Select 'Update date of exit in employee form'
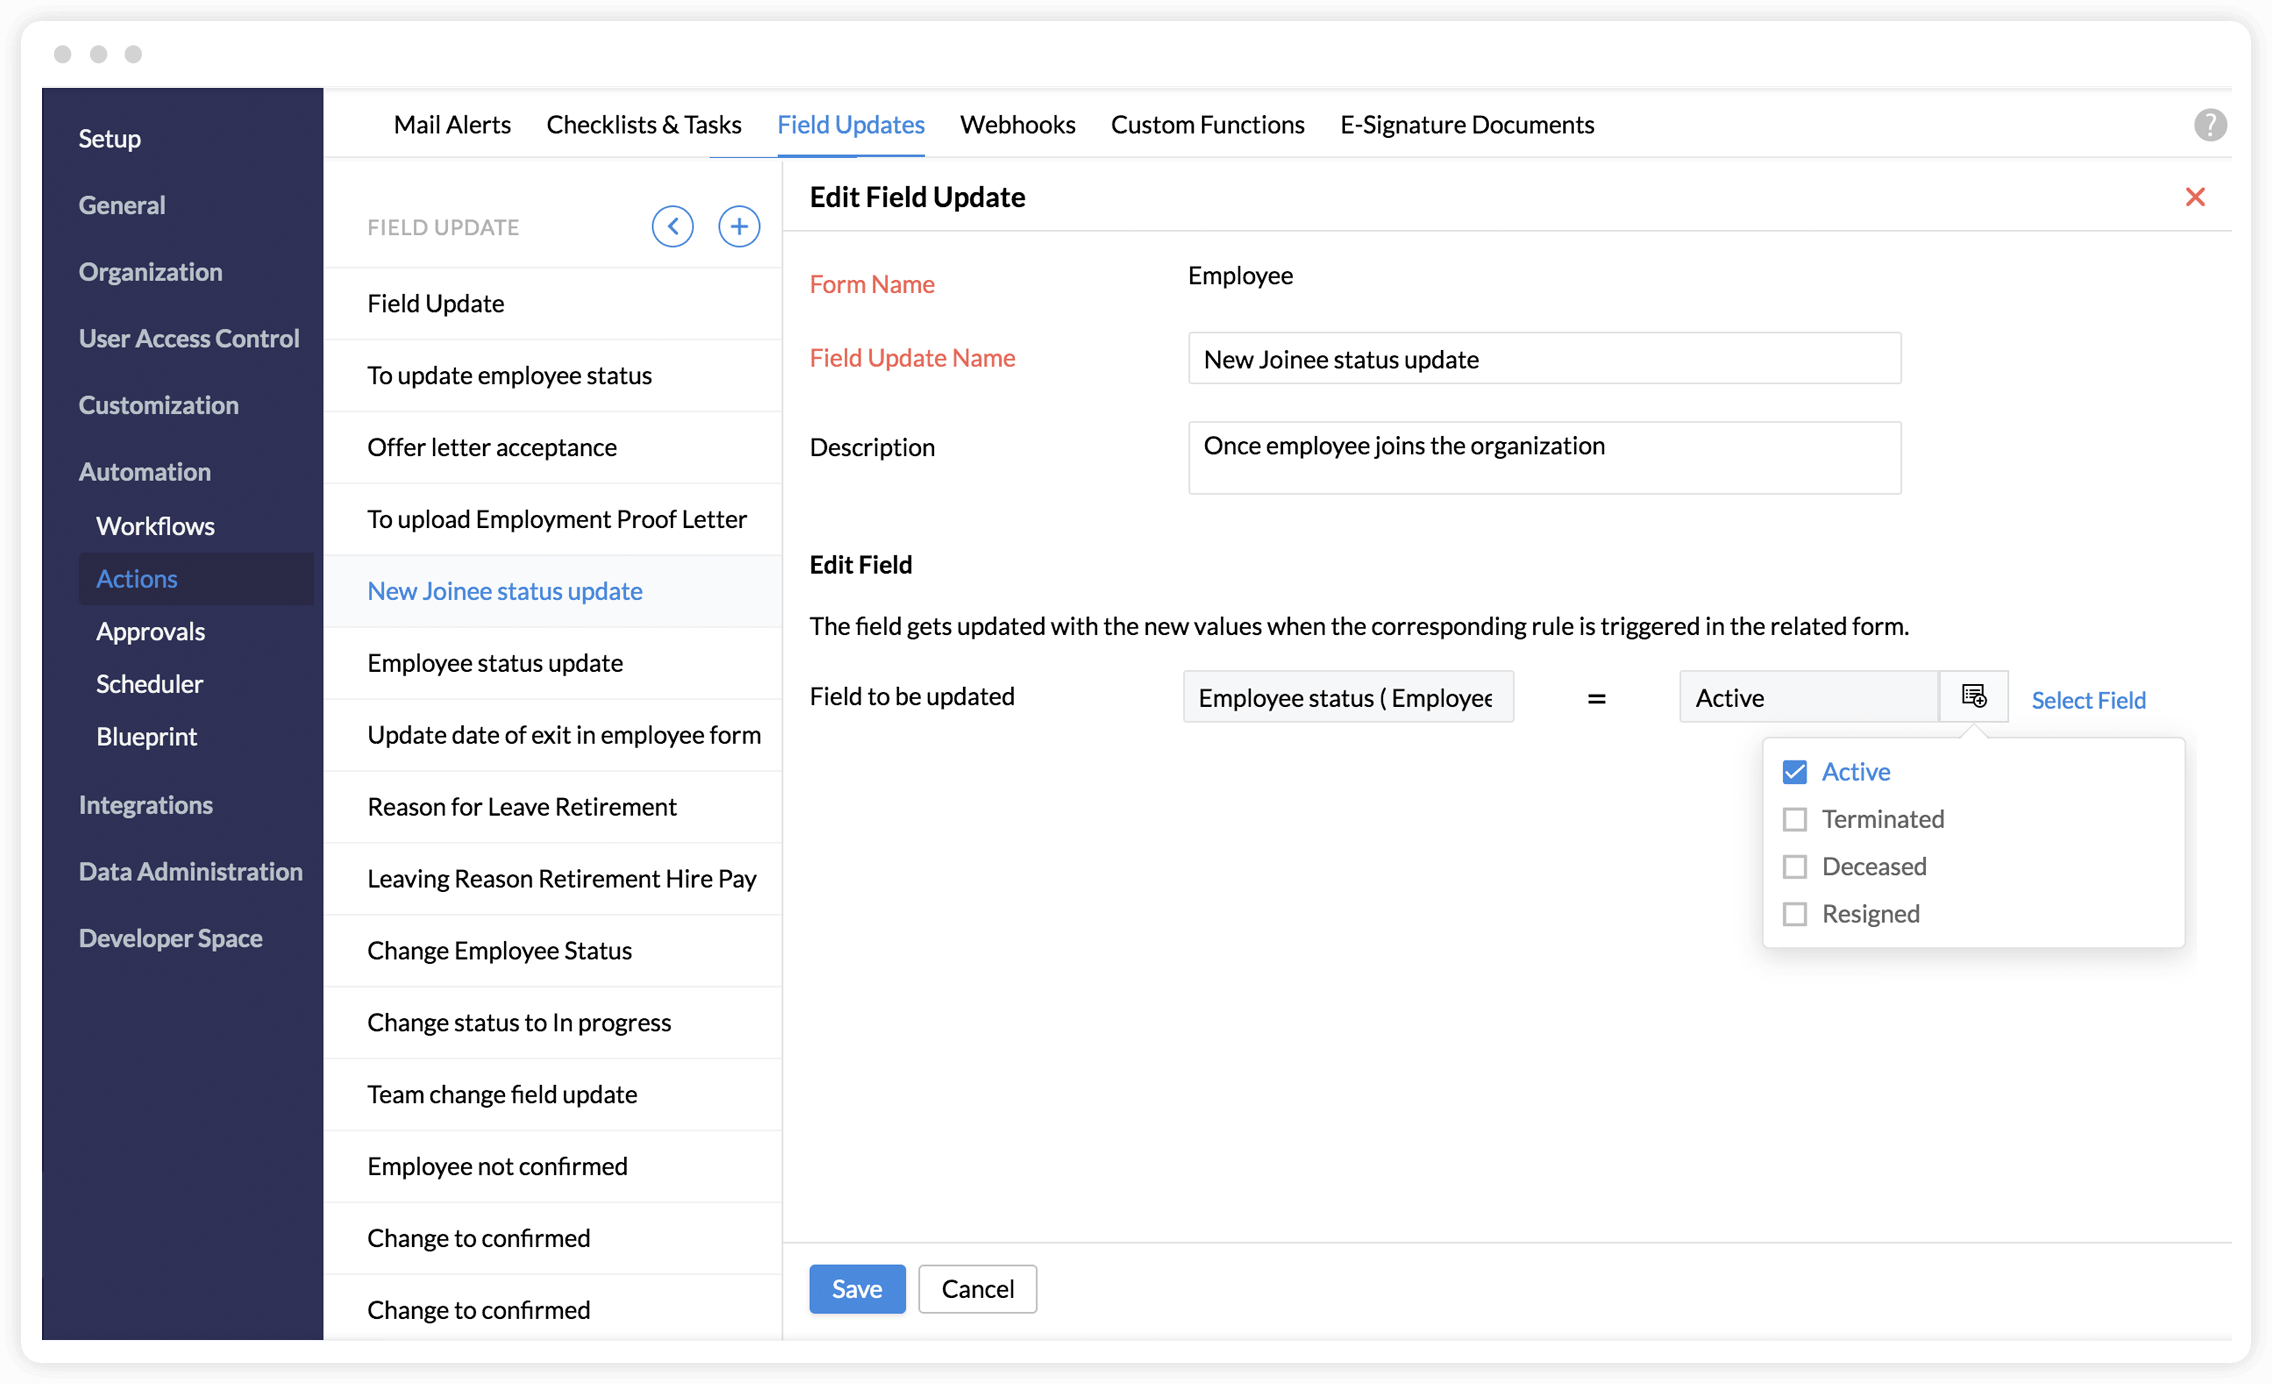The height and width of the screenshot is (1384, 2272). click(x=553, y=735)
